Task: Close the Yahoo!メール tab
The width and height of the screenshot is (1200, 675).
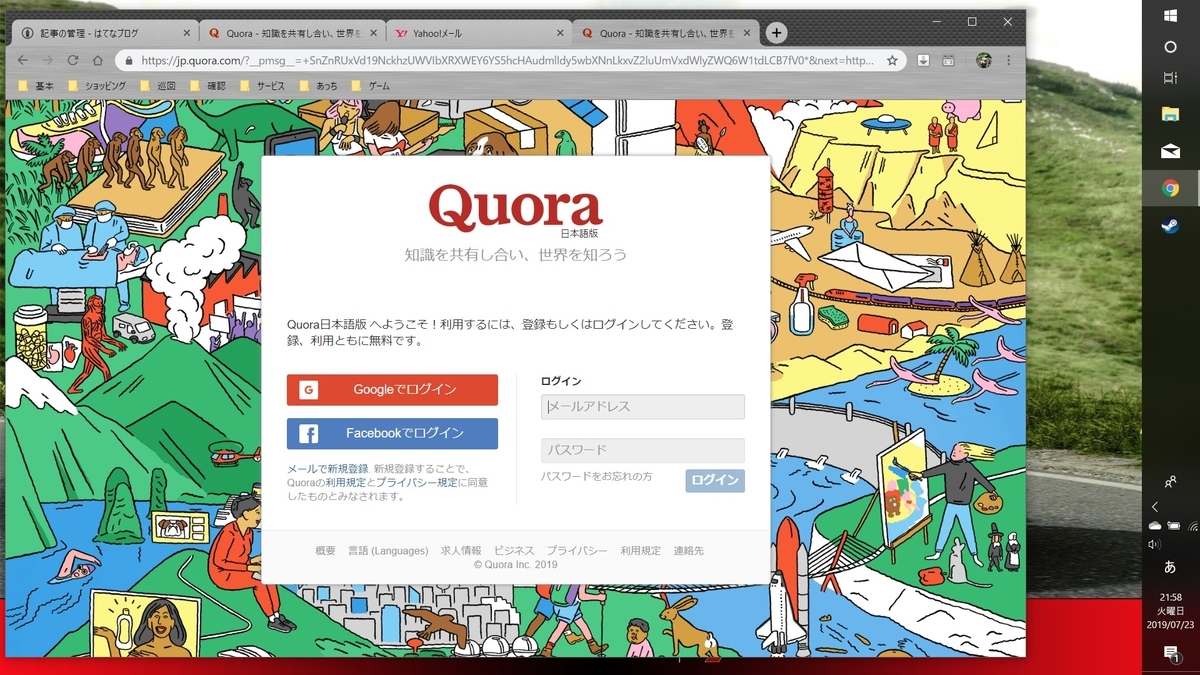Action: pos(559,33)
